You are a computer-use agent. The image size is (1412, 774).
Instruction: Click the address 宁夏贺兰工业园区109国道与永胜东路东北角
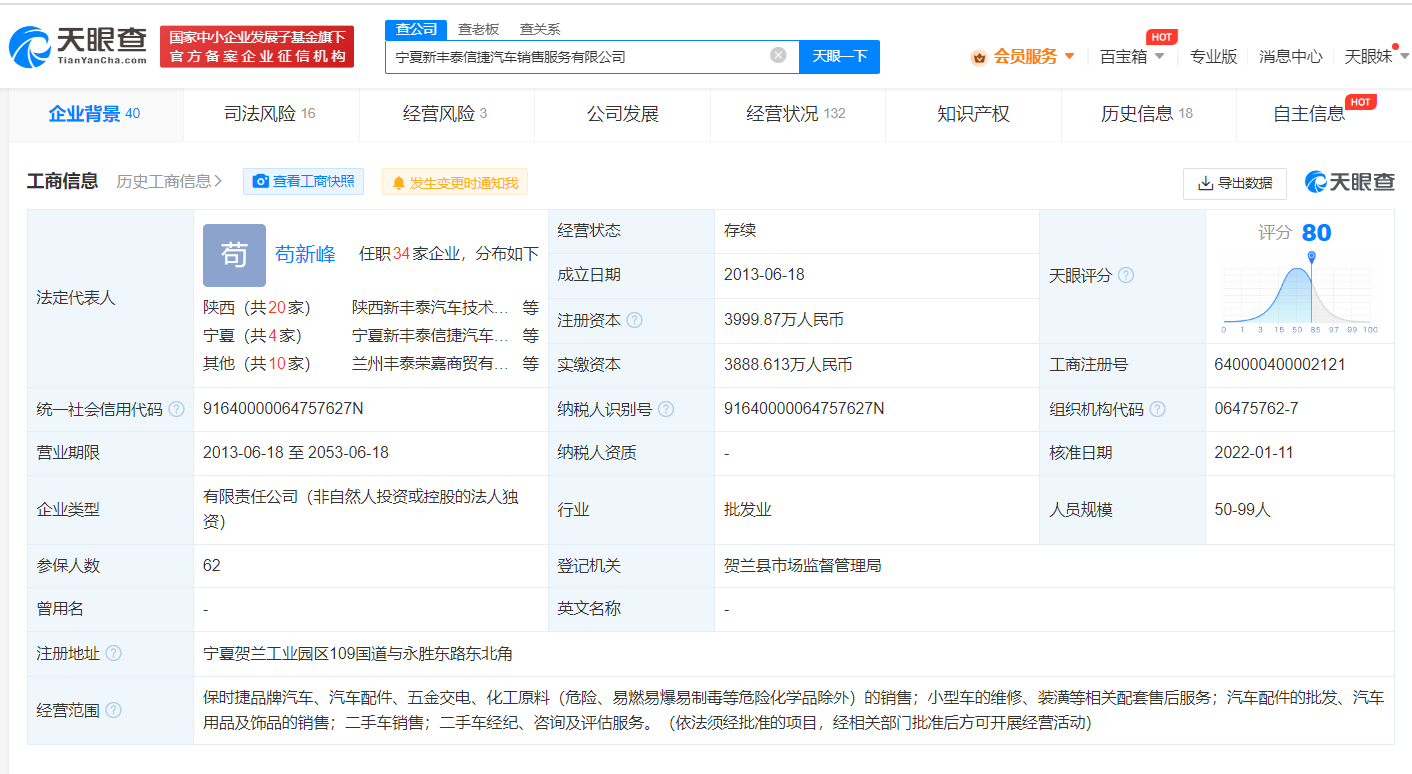[x=358, y=653]
